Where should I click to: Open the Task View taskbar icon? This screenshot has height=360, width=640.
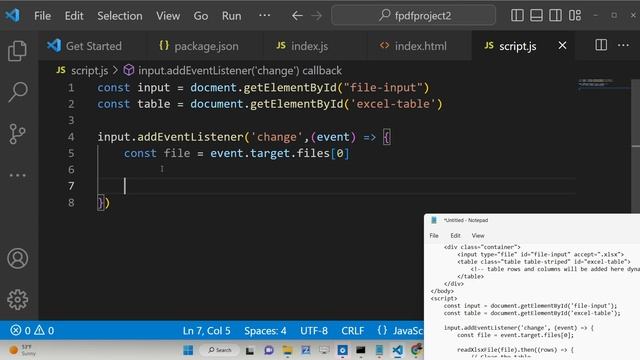pyautogui.click(x=250, y=350)
